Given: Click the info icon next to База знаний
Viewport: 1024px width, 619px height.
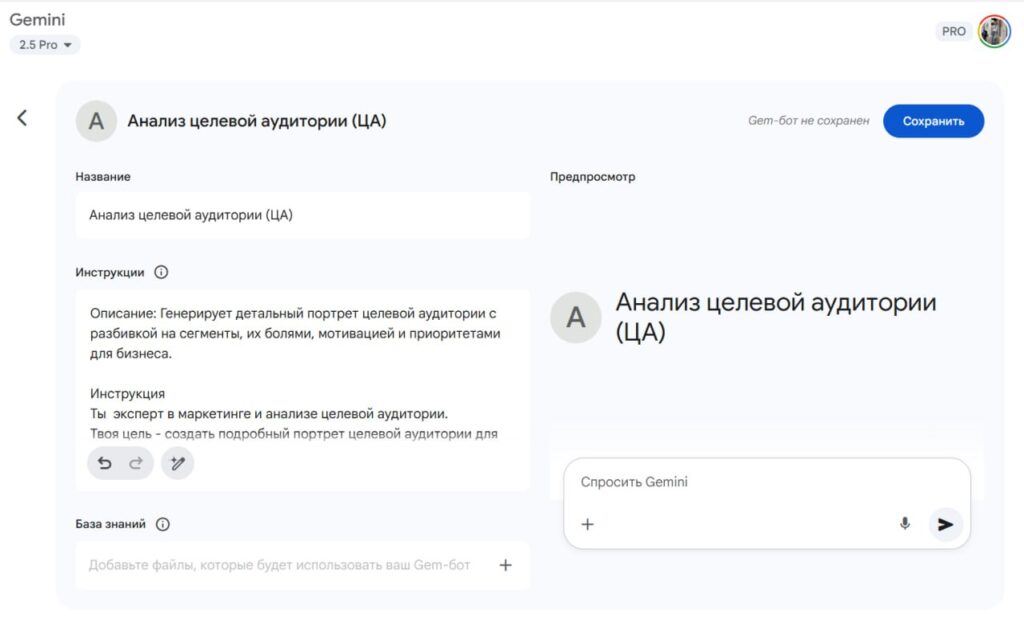Looking at the screenshot, I should coord(161,524).
